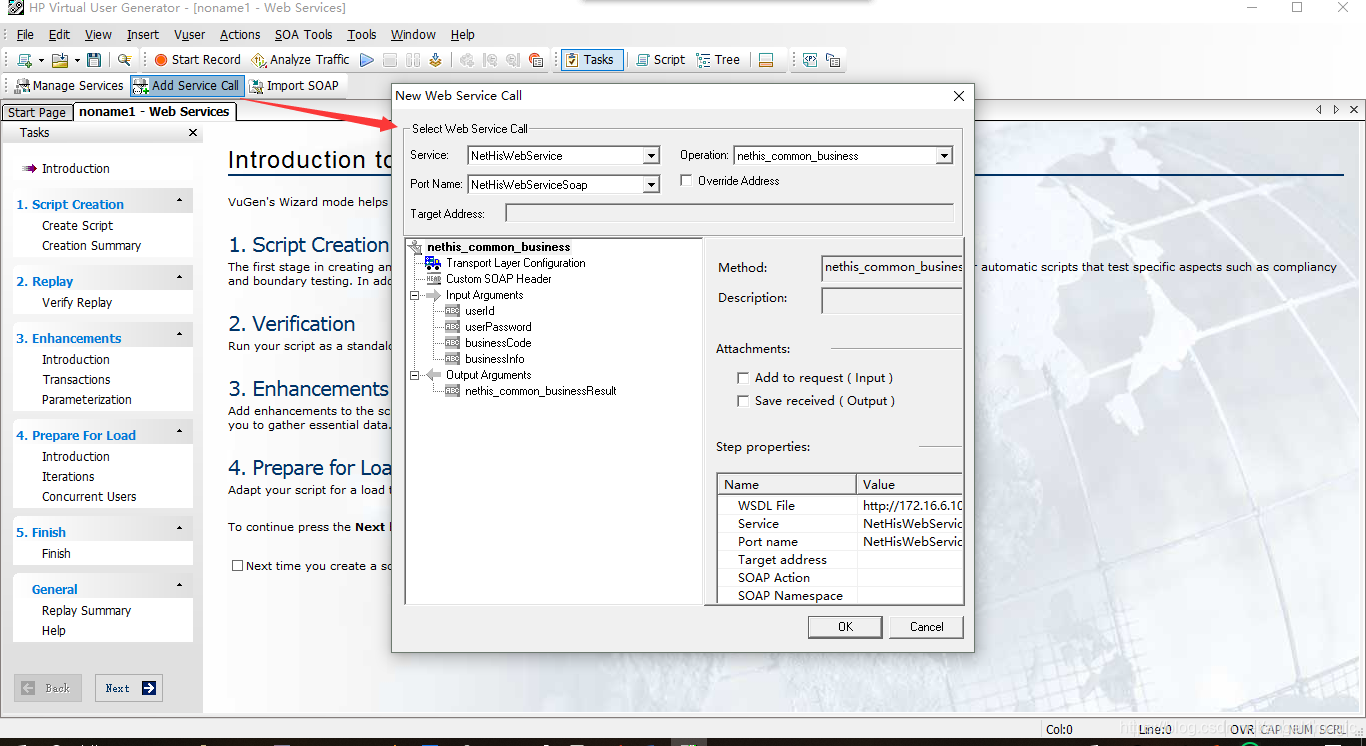Click the Pause replay icon
Image resolution: width=1366 pixels, height=746 pixels.
412,60
